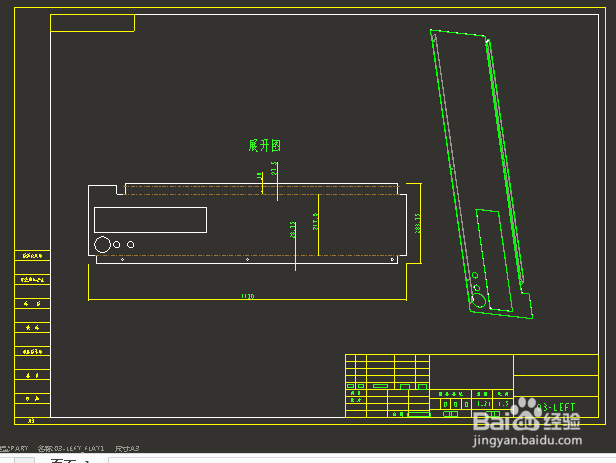This screenshot has height=463, width=616.
Task: Select the rectangular cutout in the flat pattern
Action: coord(150,220)
